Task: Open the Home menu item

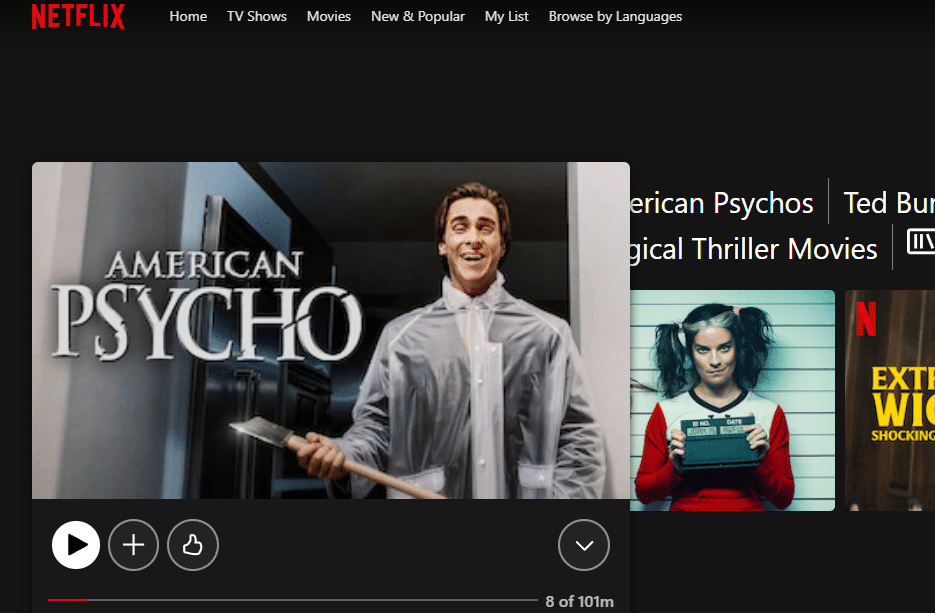Action: pyautogui.click(x=188, y=17)
